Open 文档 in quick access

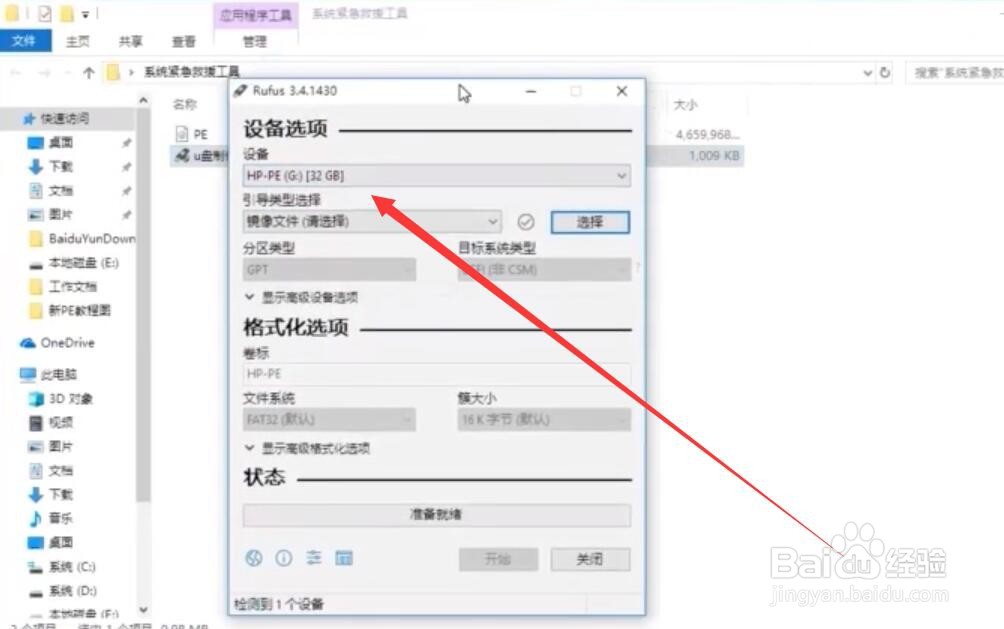point(60,191)
